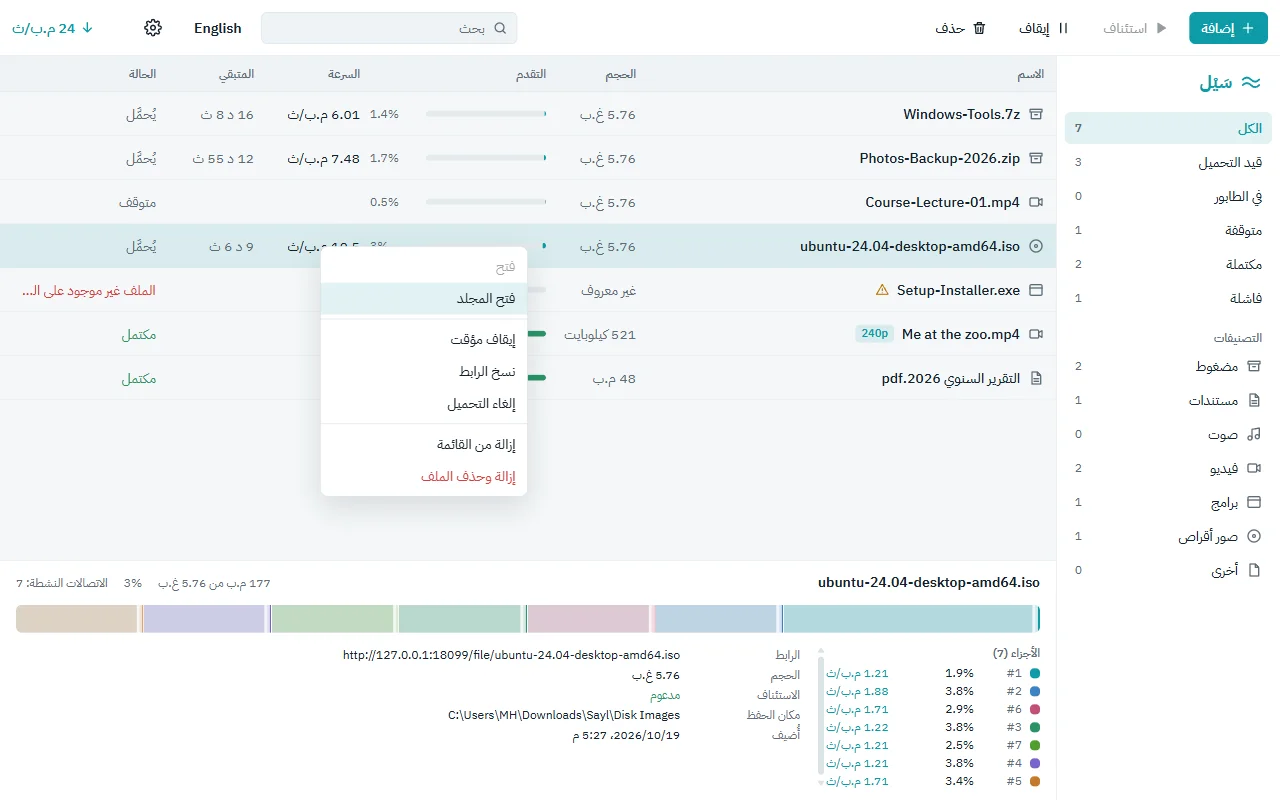Click the C:\Users\MH\Downloads save path

[x=564, y=715]
